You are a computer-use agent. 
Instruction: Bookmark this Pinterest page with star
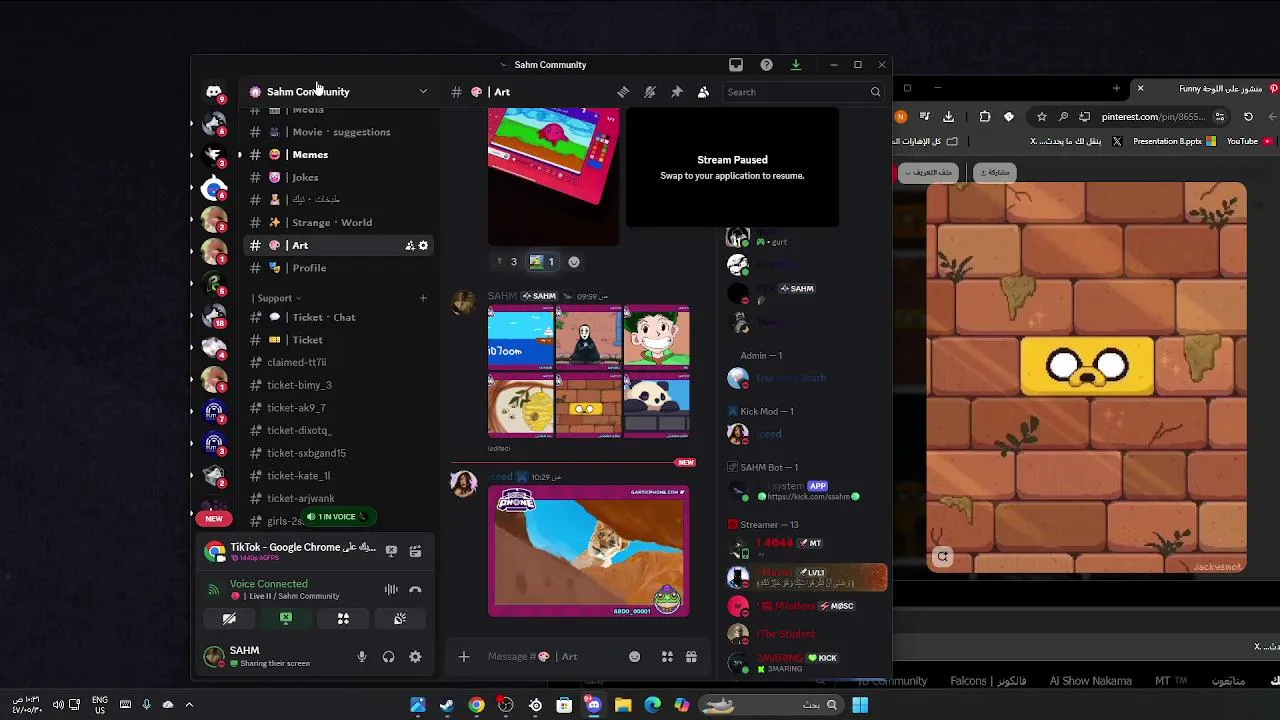pos(1042,117)
